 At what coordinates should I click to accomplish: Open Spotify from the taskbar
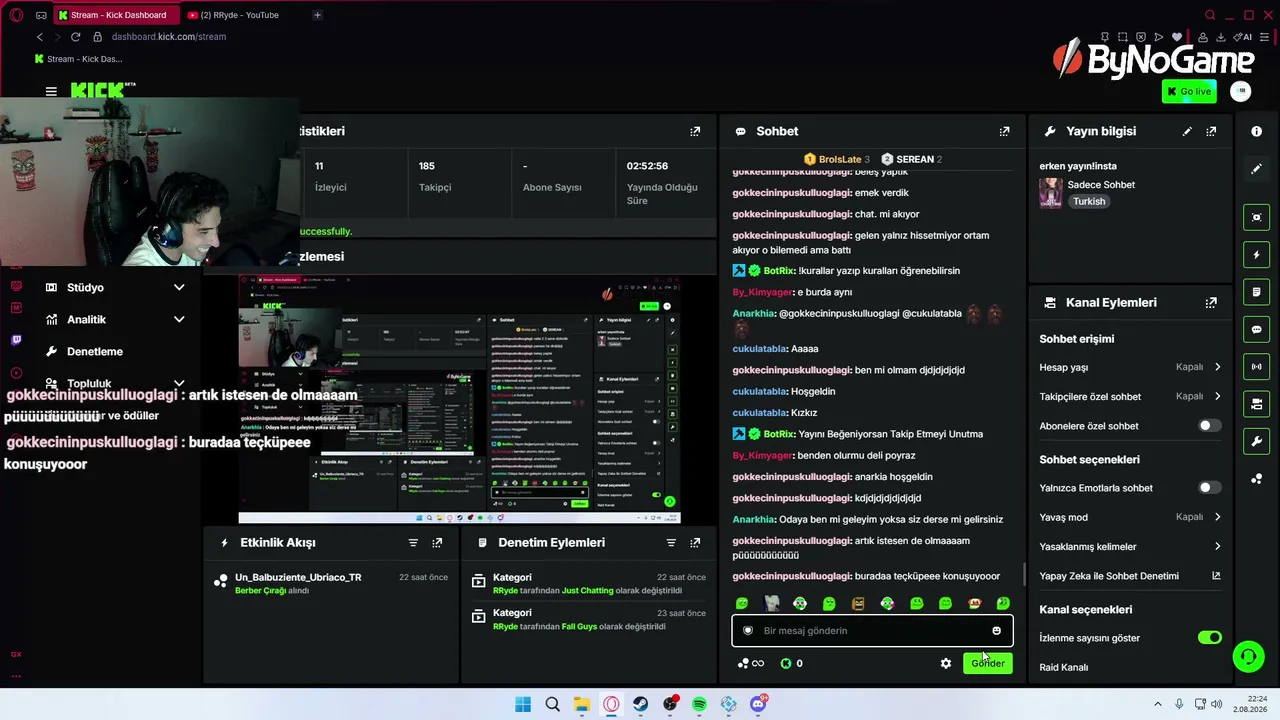699,705
